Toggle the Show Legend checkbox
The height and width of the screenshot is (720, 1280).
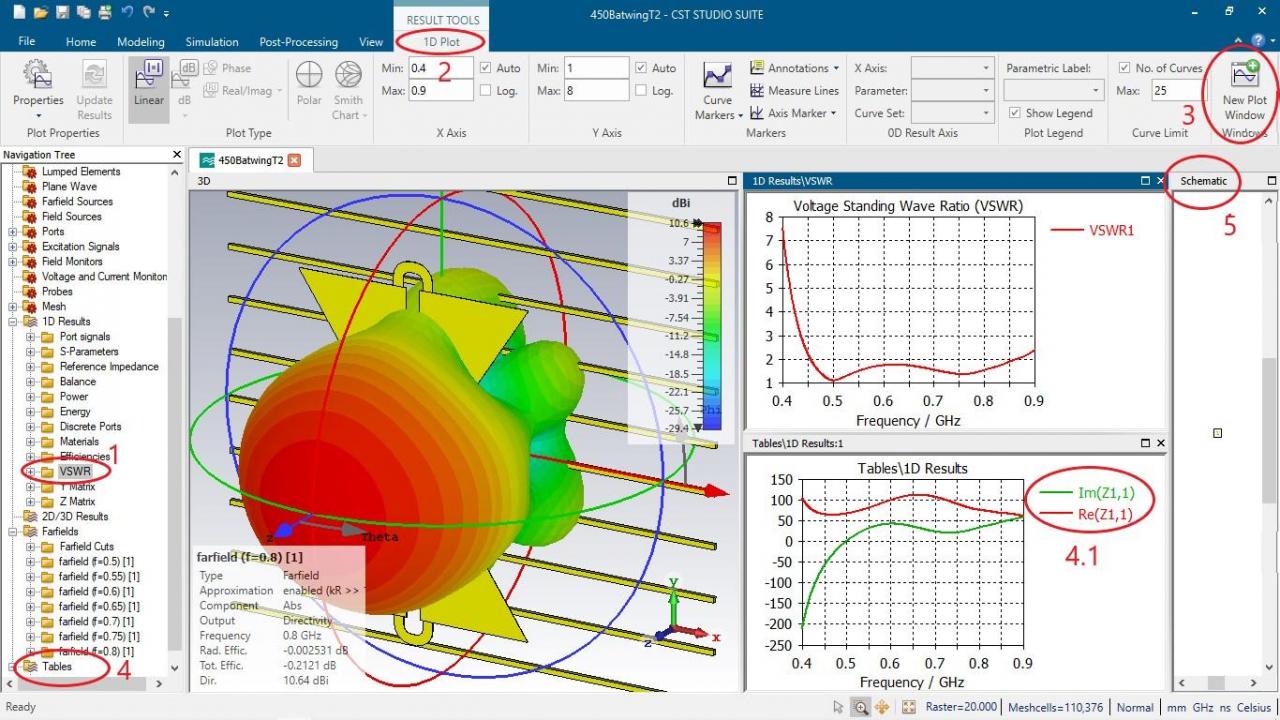(x=1017, y=113)
